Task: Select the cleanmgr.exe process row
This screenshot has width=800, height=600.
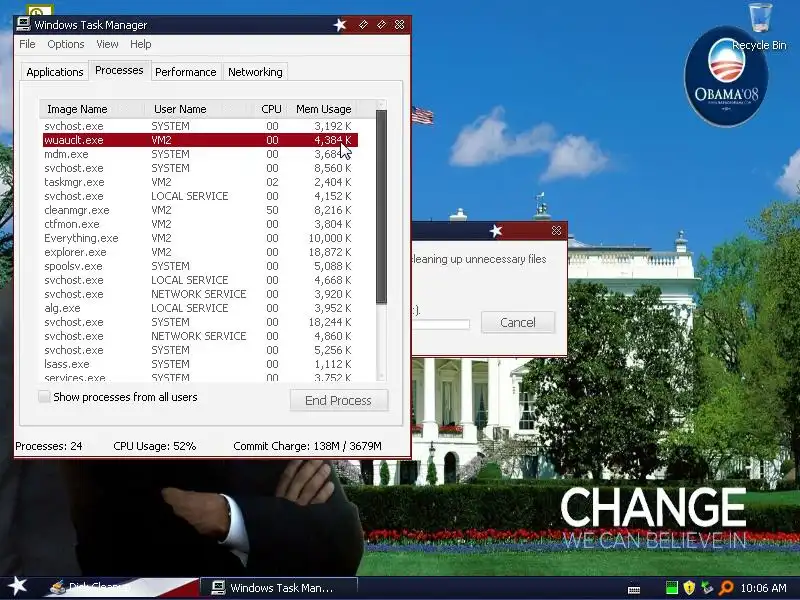Action: click(200, 210)
